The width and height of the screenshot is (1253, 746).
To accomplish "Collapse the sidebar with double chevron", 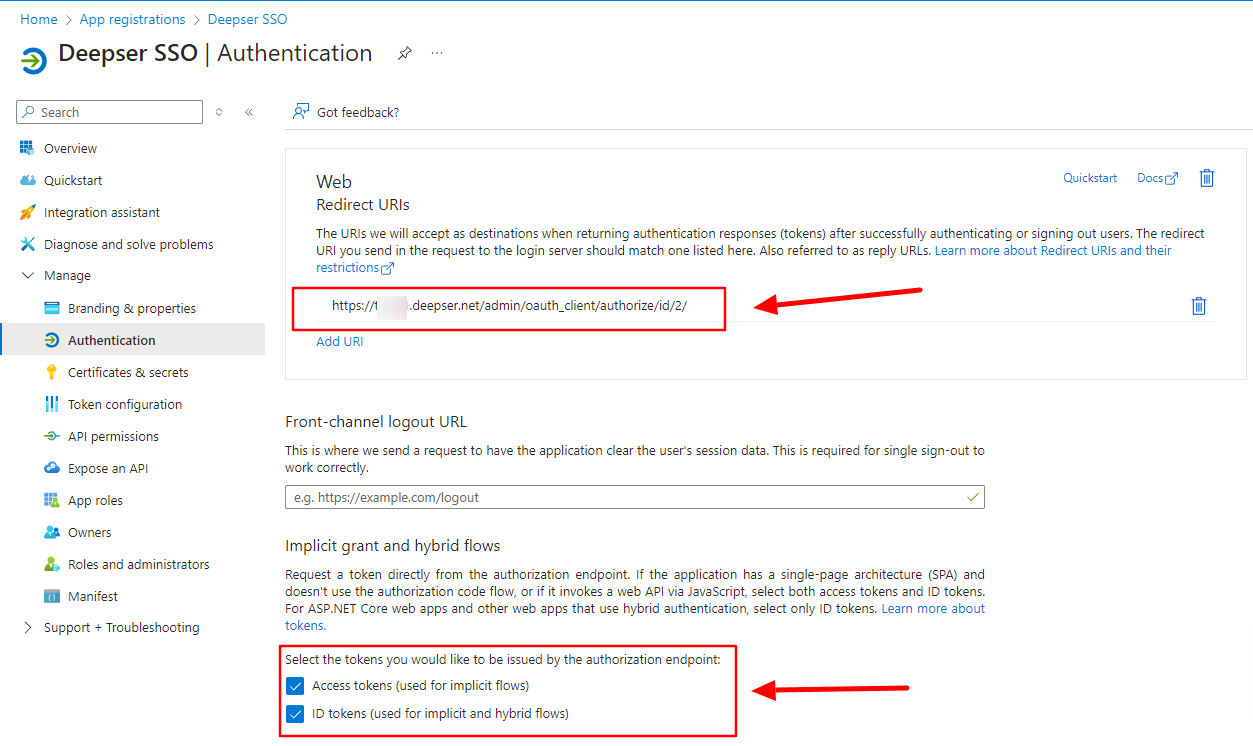I will coord(249,112).
